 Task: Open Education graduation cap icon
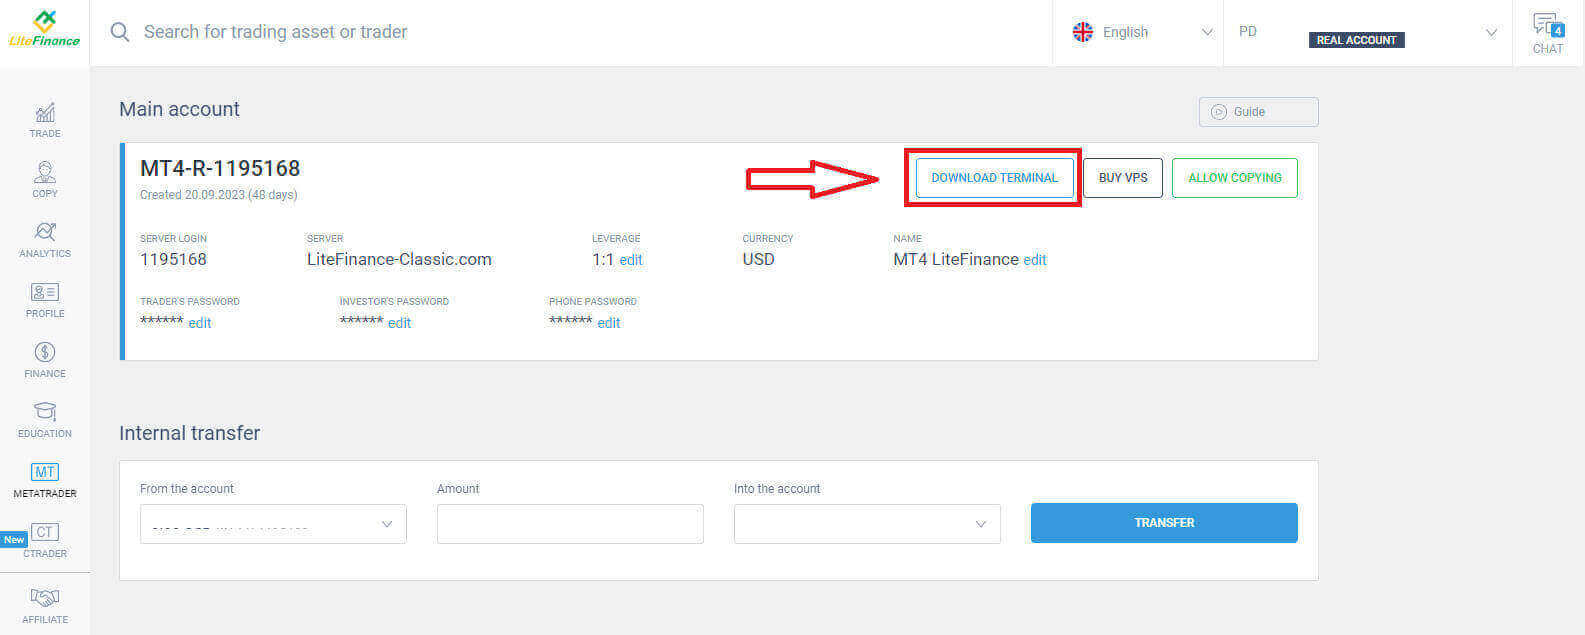(45, 413)
